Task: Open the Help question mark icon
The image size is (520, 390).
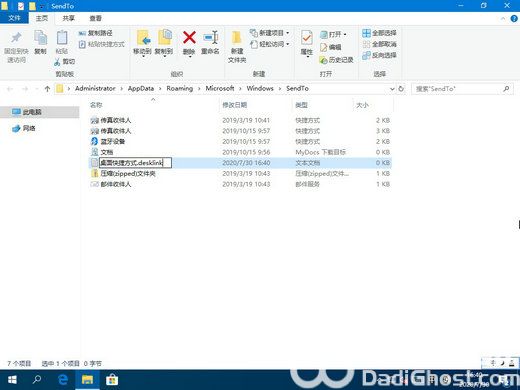Action: tap(514, 19)
